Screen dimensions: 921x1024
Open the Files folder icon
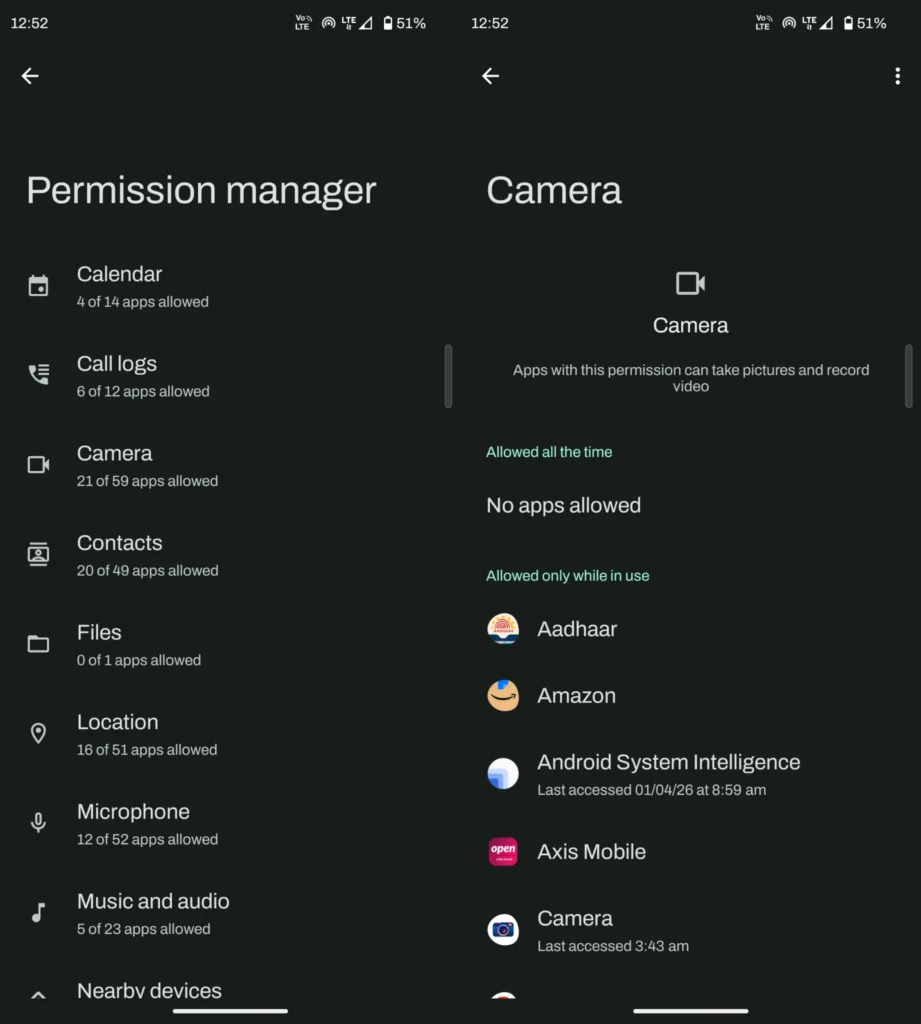tap(38, 643)
